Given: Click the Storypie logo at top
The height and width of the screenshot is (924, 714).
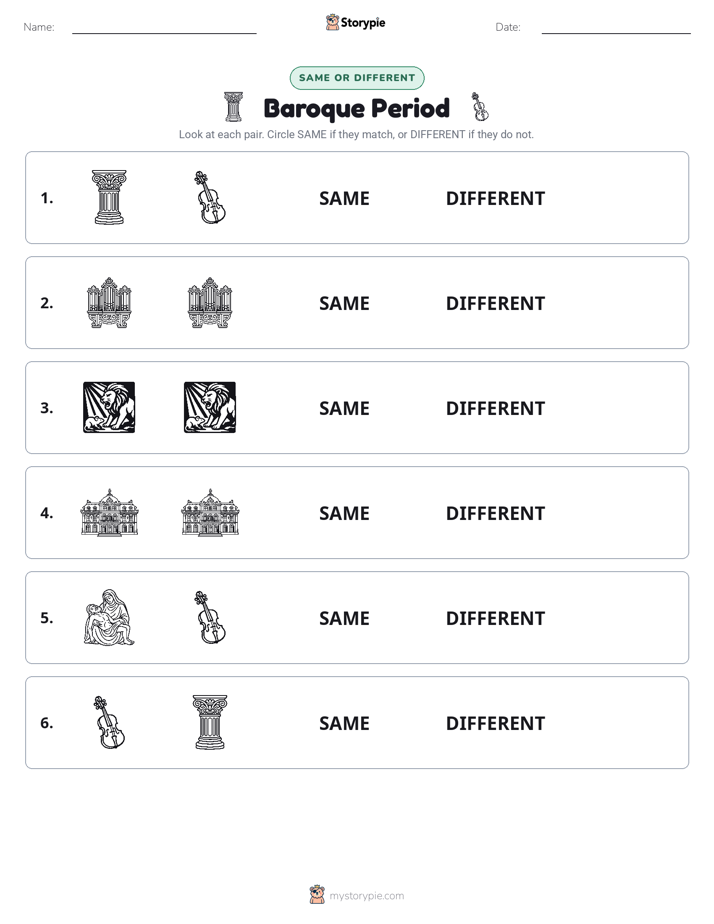Looking at the screenshot, I should pos(355,22).
